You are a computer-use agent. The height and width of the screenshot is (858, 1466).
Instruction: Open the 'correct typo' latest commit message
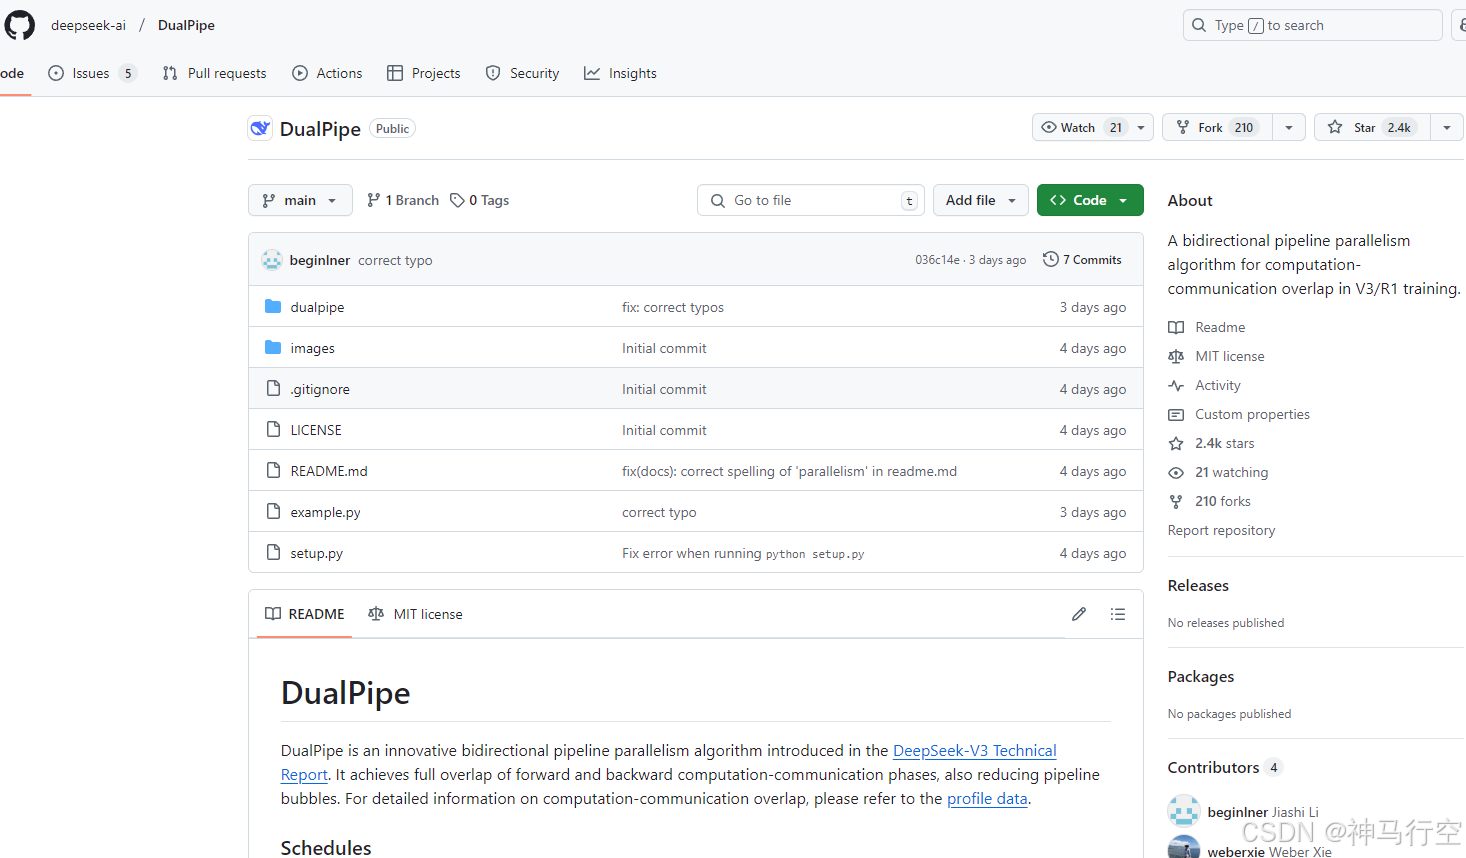coord(395,260)
